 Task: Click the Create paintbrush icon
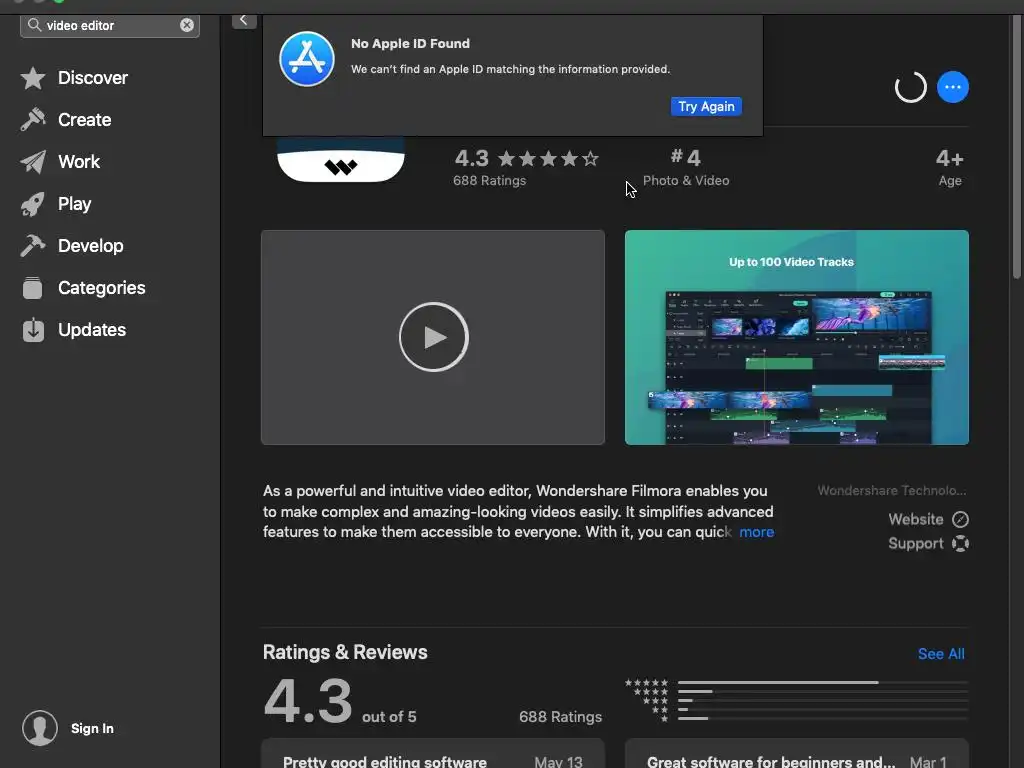click(33, 120)
